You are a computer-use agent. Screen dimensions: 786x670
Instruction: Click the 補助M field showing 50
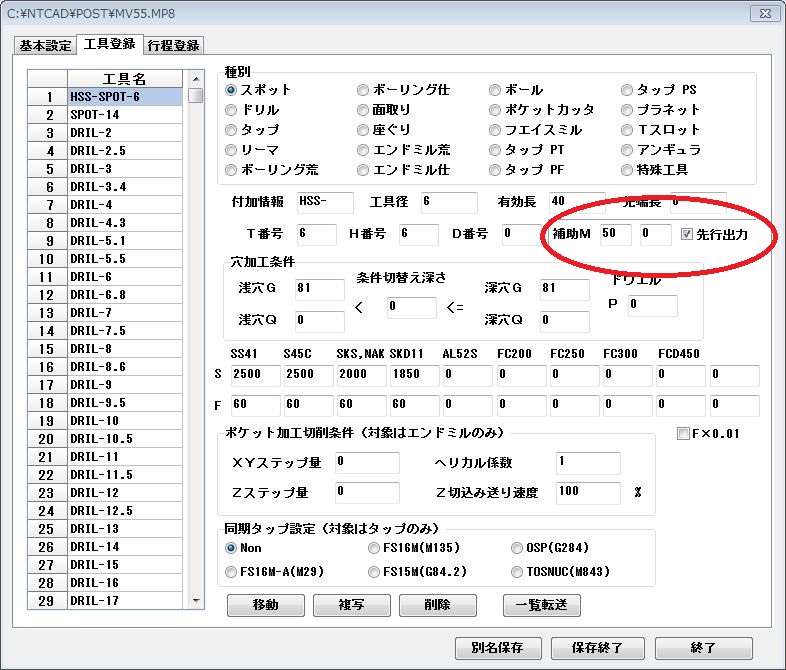[x=616, y=234]
